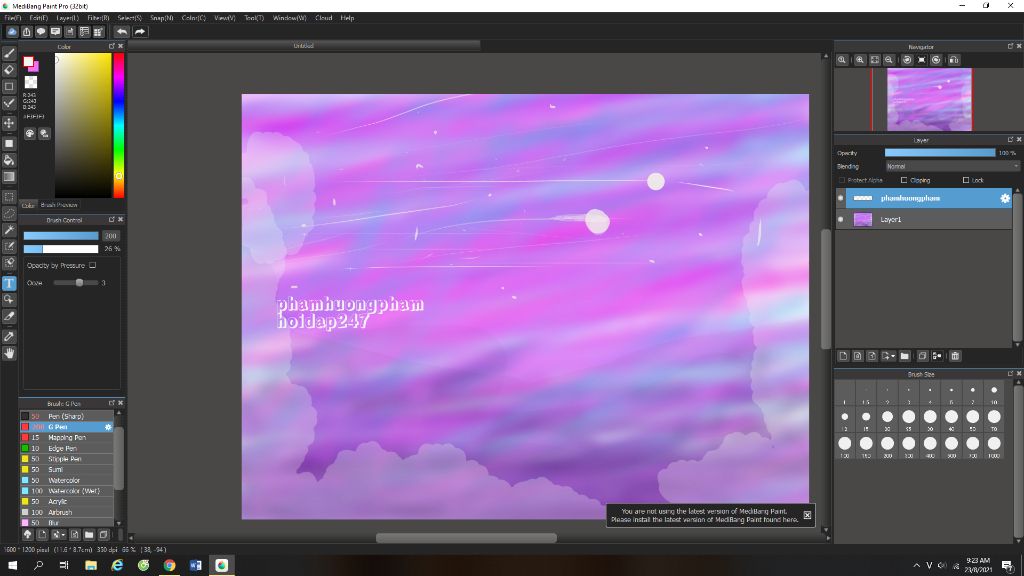The width and height of the screenshot is (1024, 576).
Task: Select the Eraser tool
Action: 9,70
